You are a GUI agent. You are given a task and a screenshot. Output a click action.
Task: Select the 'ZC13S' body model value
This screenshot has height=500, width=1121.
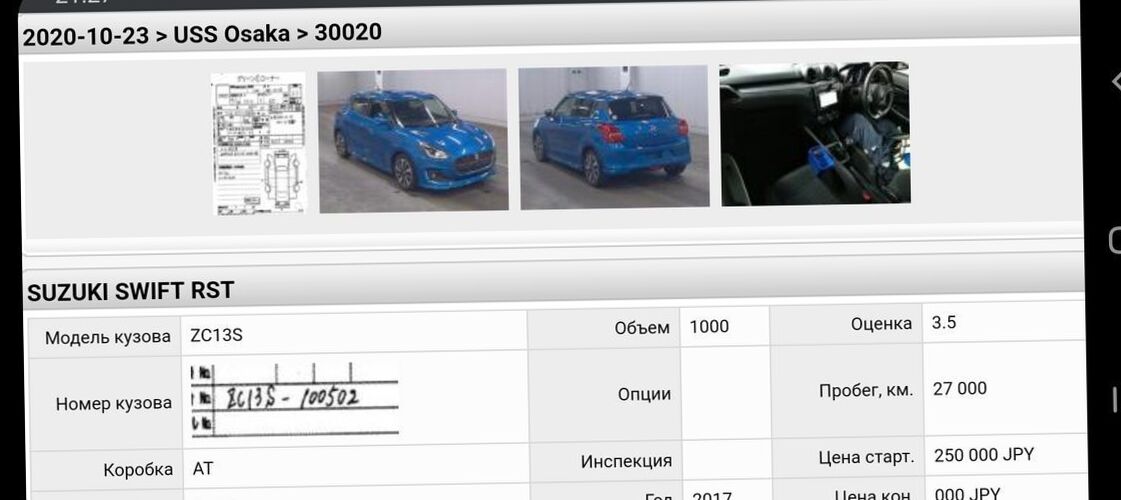pyautogui.click(x=217, y=335)
